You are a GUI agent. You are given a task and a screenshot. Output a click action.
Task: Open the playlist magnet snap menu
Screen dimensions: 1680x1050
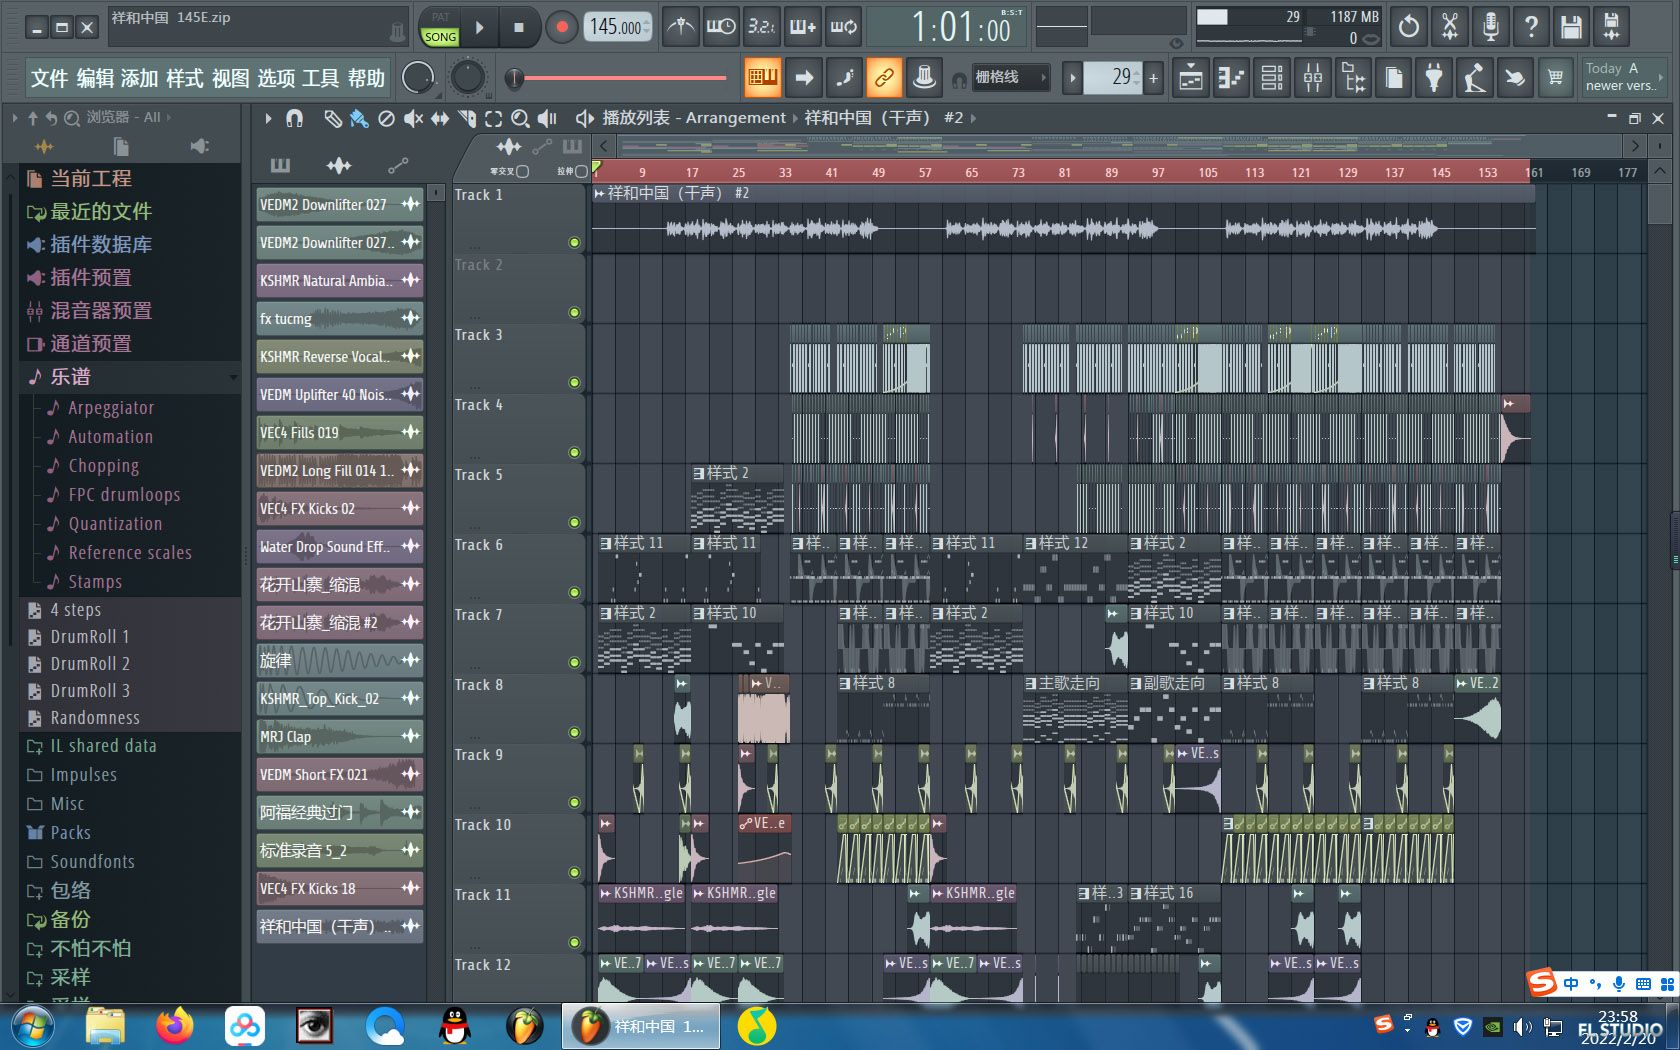pos(294,119)
